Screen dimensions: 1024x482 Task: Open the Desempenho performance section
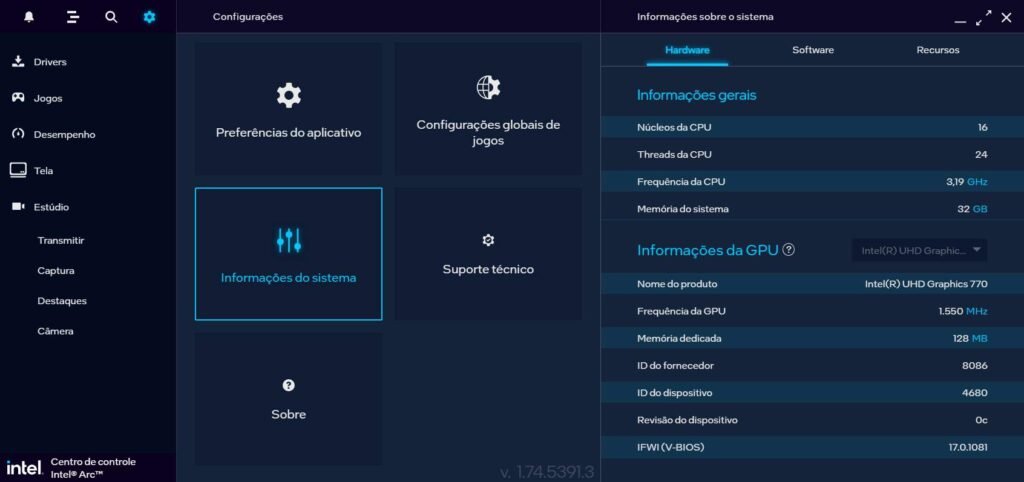tap(64, 134)
